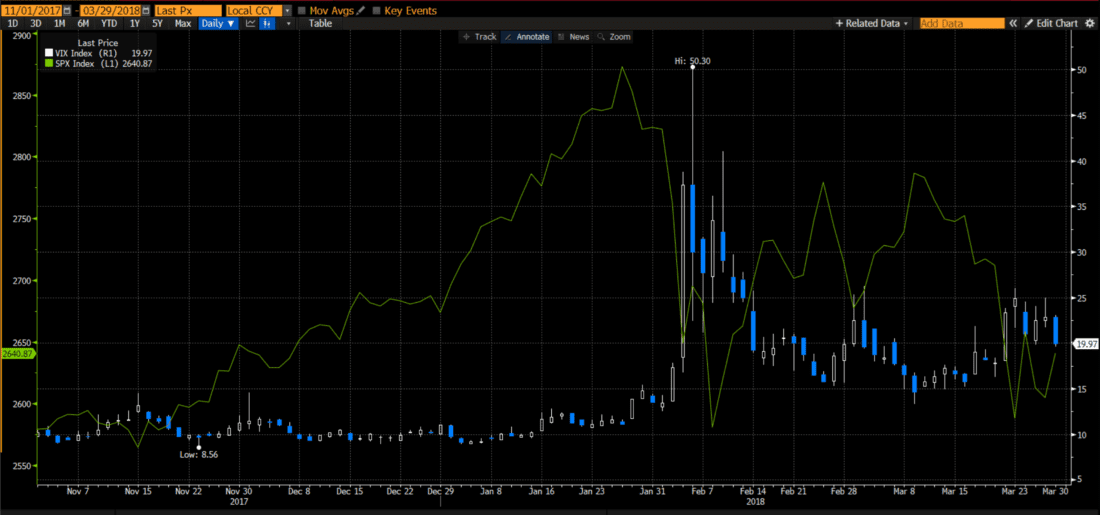Open the start date calendar picker
The width and height of the screenshot is (1100, 515).
pyautogui.click(x=67, y=11)
